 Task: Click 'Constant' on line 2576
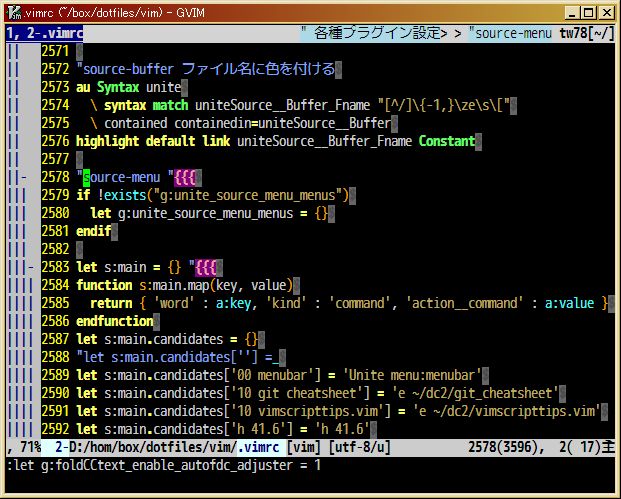[x=447, y=141]
